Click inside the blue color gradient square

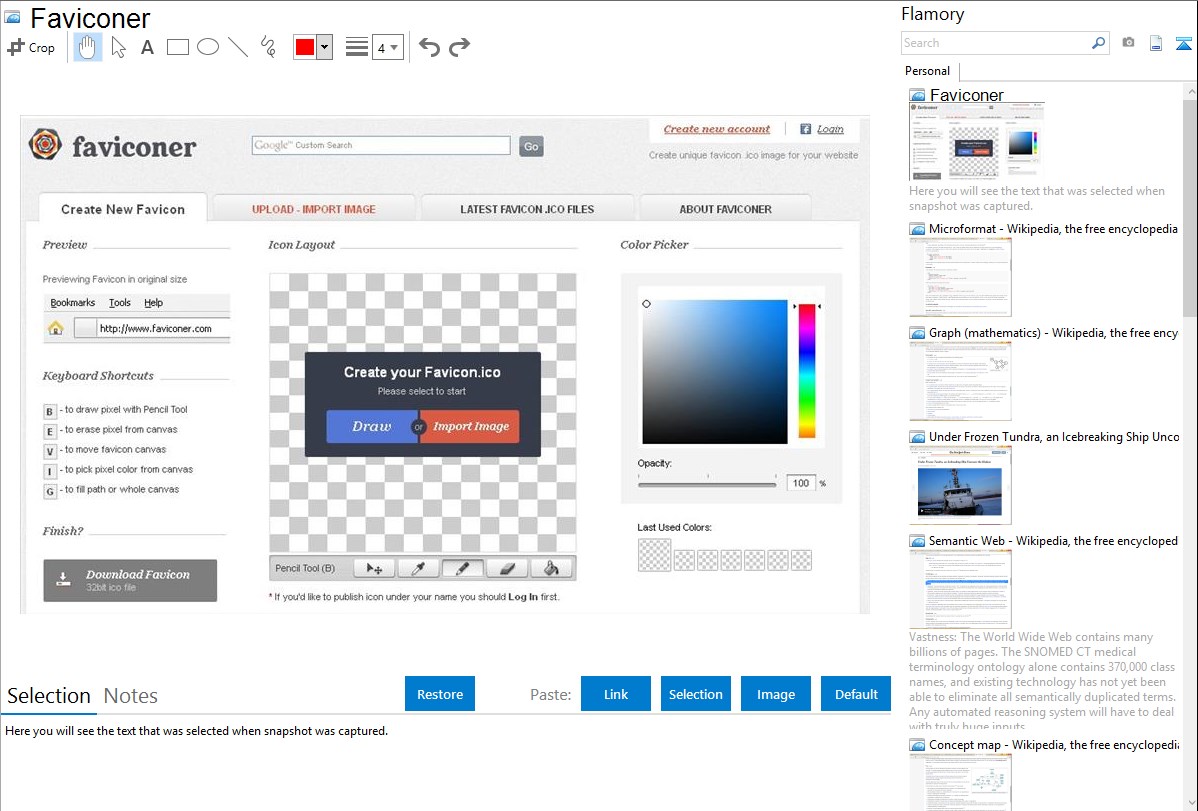coord(714,371)
